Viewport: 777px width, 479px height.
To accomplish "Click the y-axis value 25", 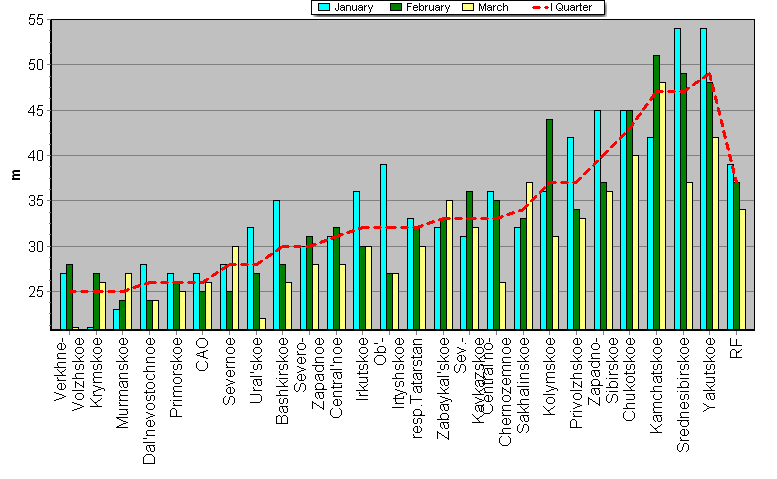I will pyautogui.click(x=37, y=292).
